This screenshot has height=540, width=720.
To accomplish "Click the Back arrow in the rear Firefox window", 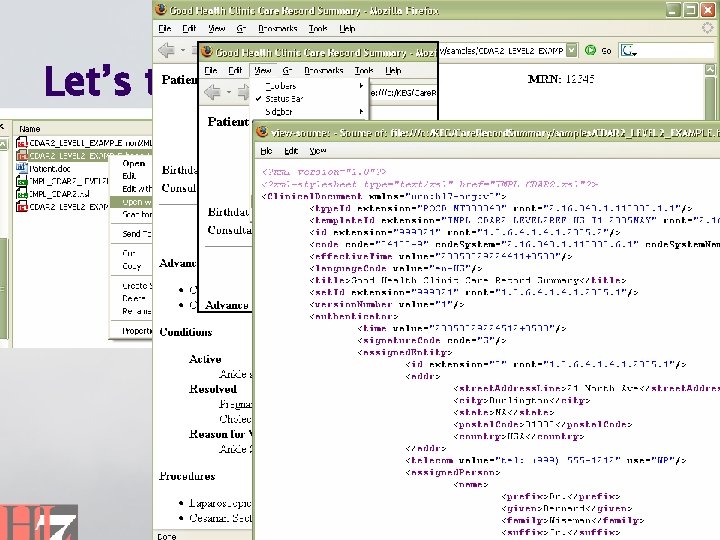I will coord(166,50).
